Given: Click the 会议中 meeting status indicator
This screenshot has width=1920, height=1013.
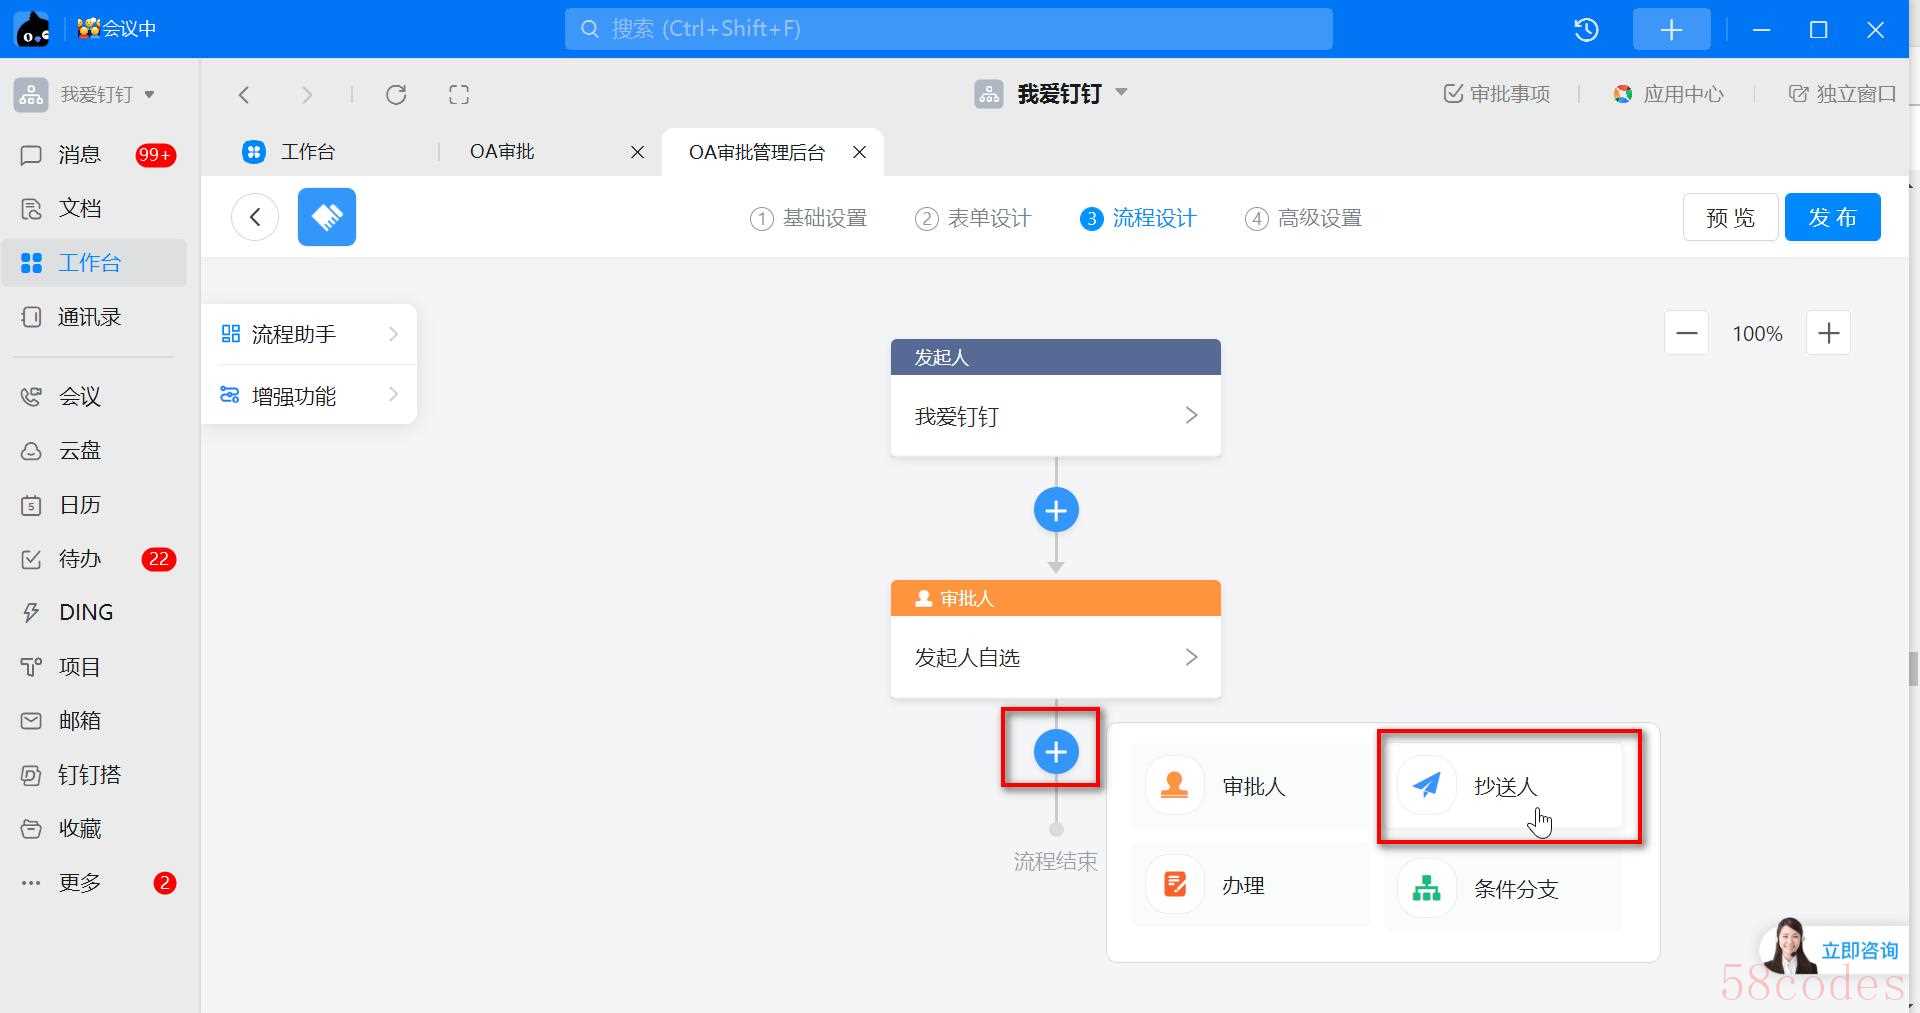Looking at the screenshot, I should coord(117,29).
